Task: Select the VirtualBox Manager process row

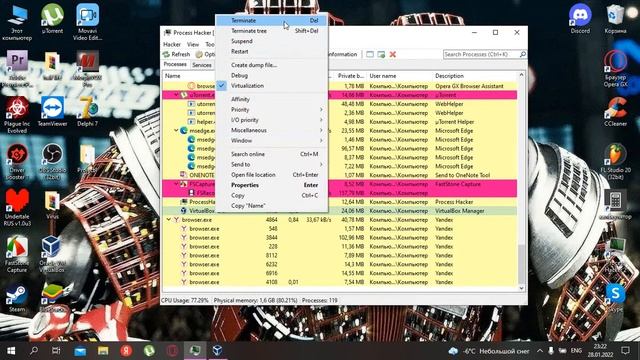Action: coord(340,211)
